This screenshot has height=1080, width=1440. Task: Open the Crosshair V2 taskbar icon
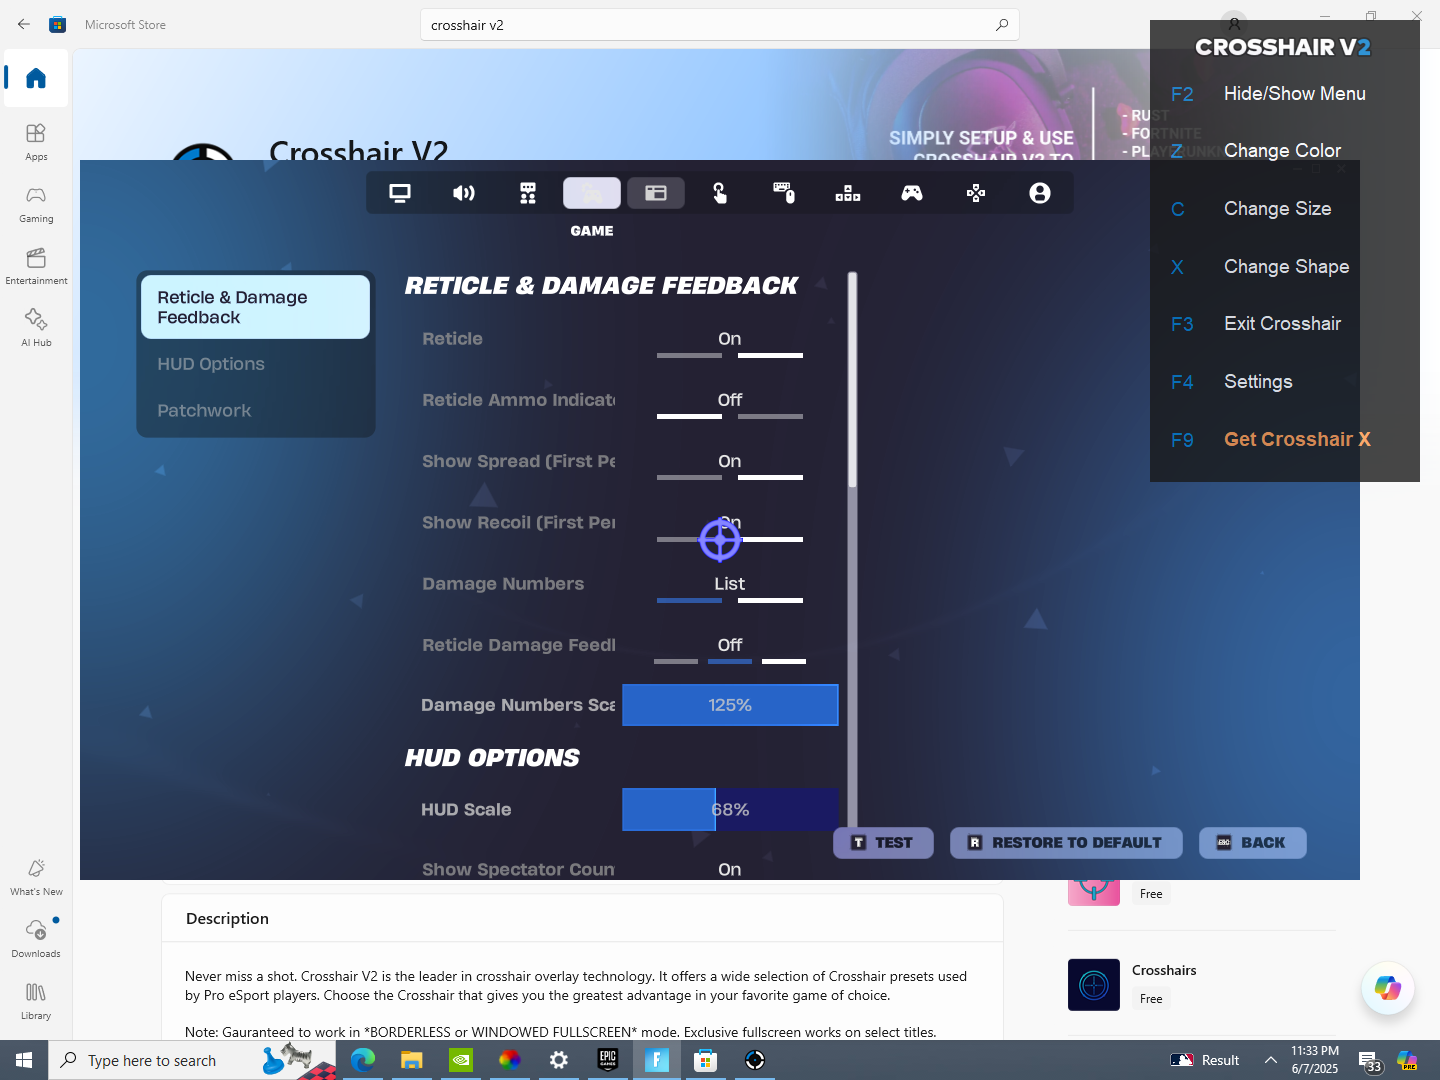point(755,1060)
